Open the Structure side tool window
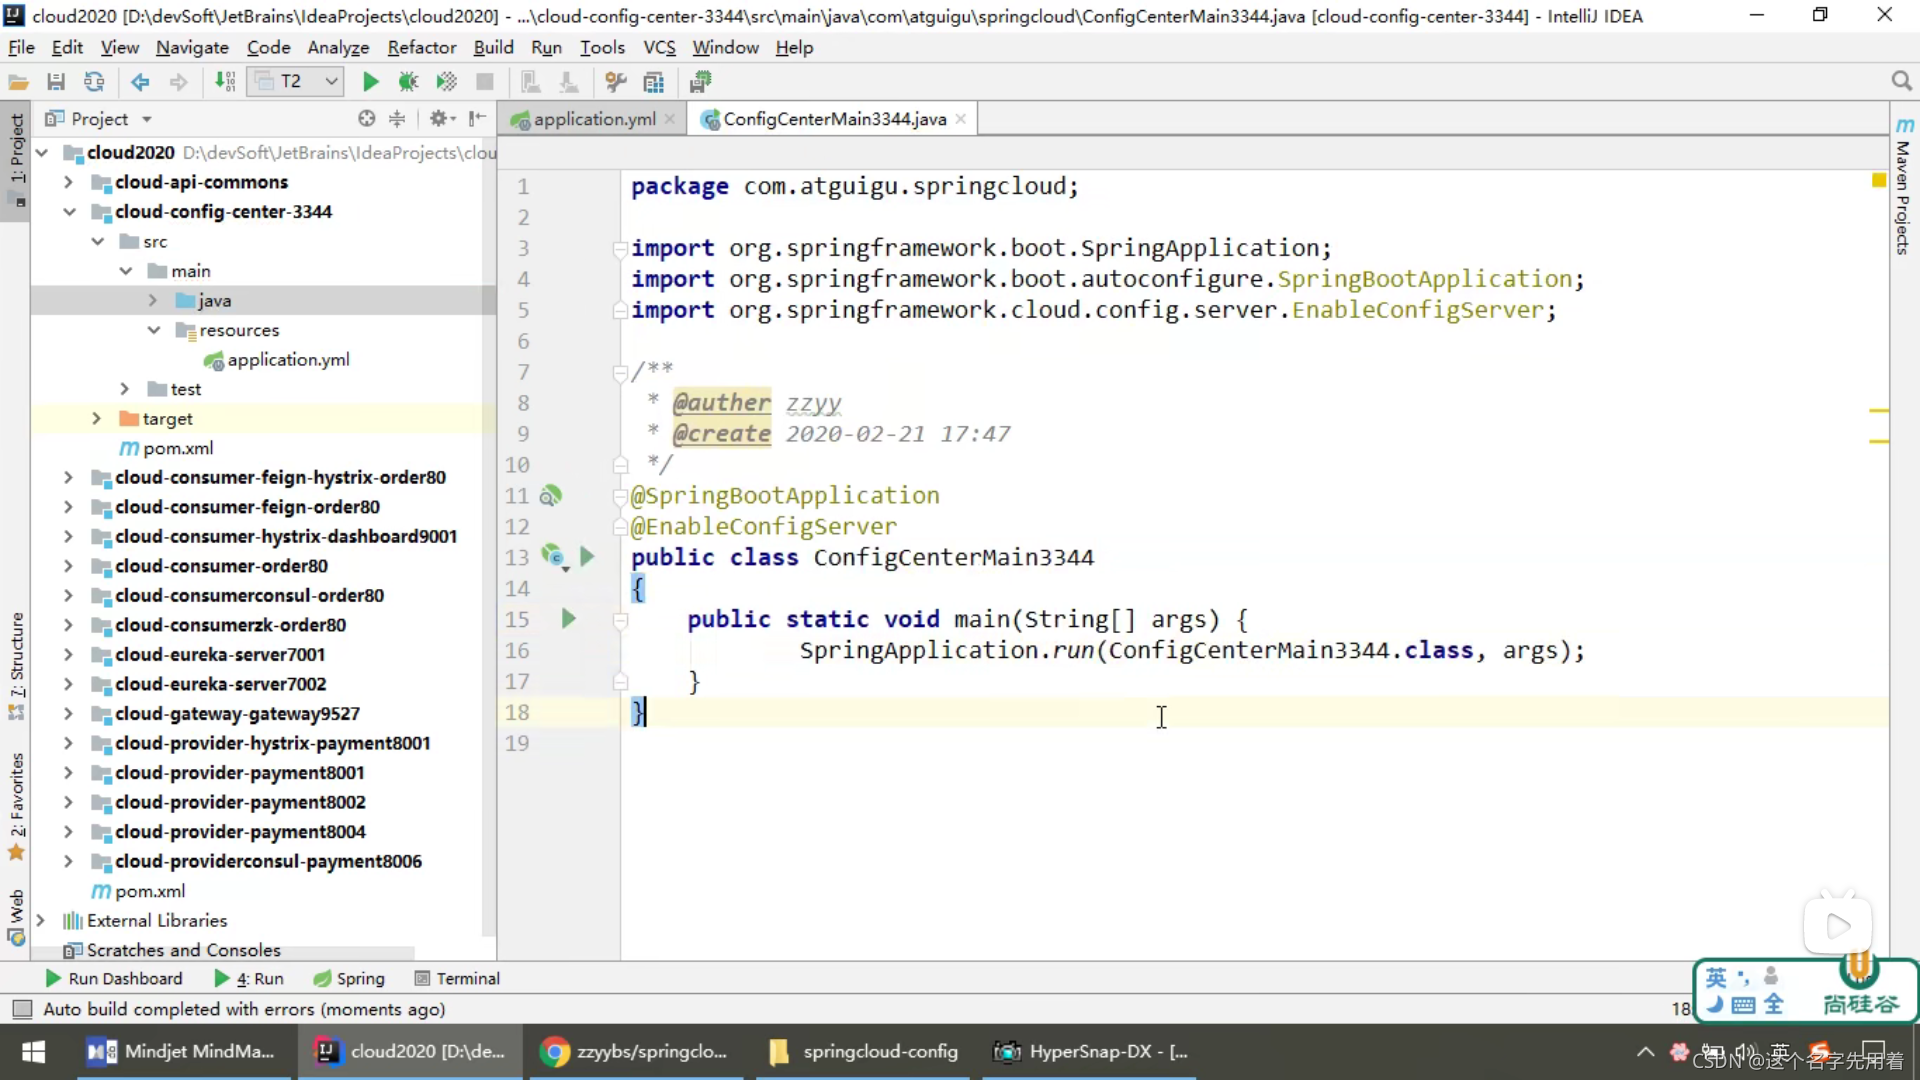Viewport: 1920px width, 1080px height. coord(16,665)
